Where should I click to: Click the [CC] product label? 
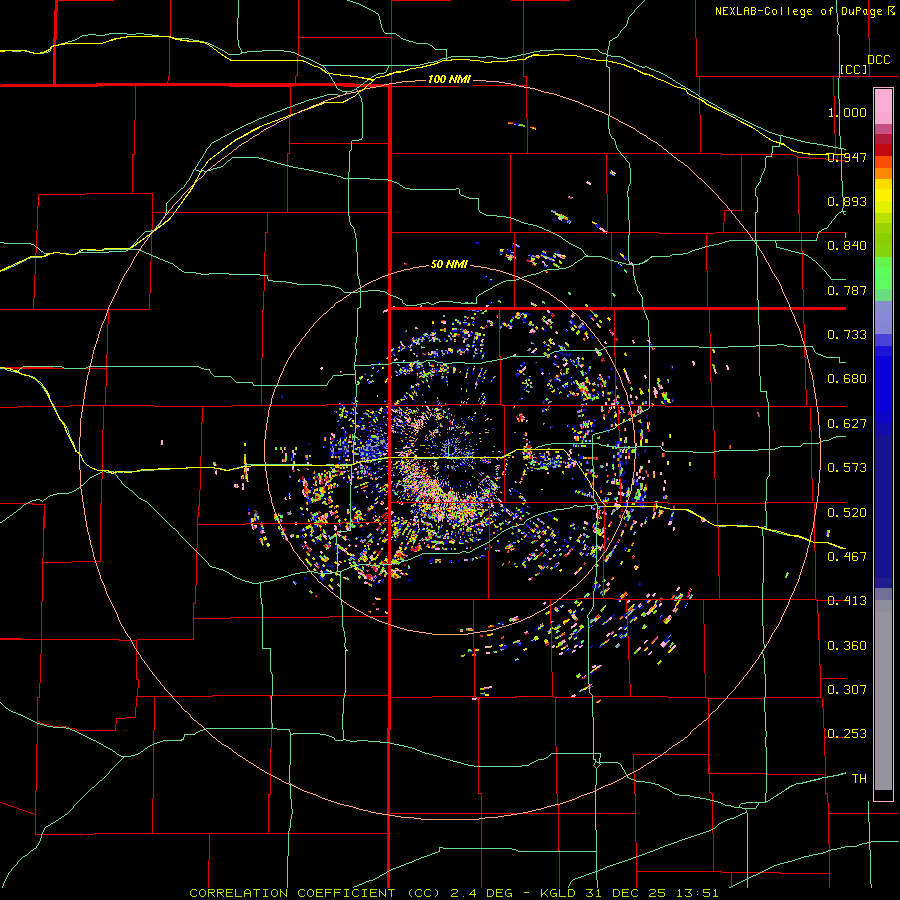coord(854,69)
